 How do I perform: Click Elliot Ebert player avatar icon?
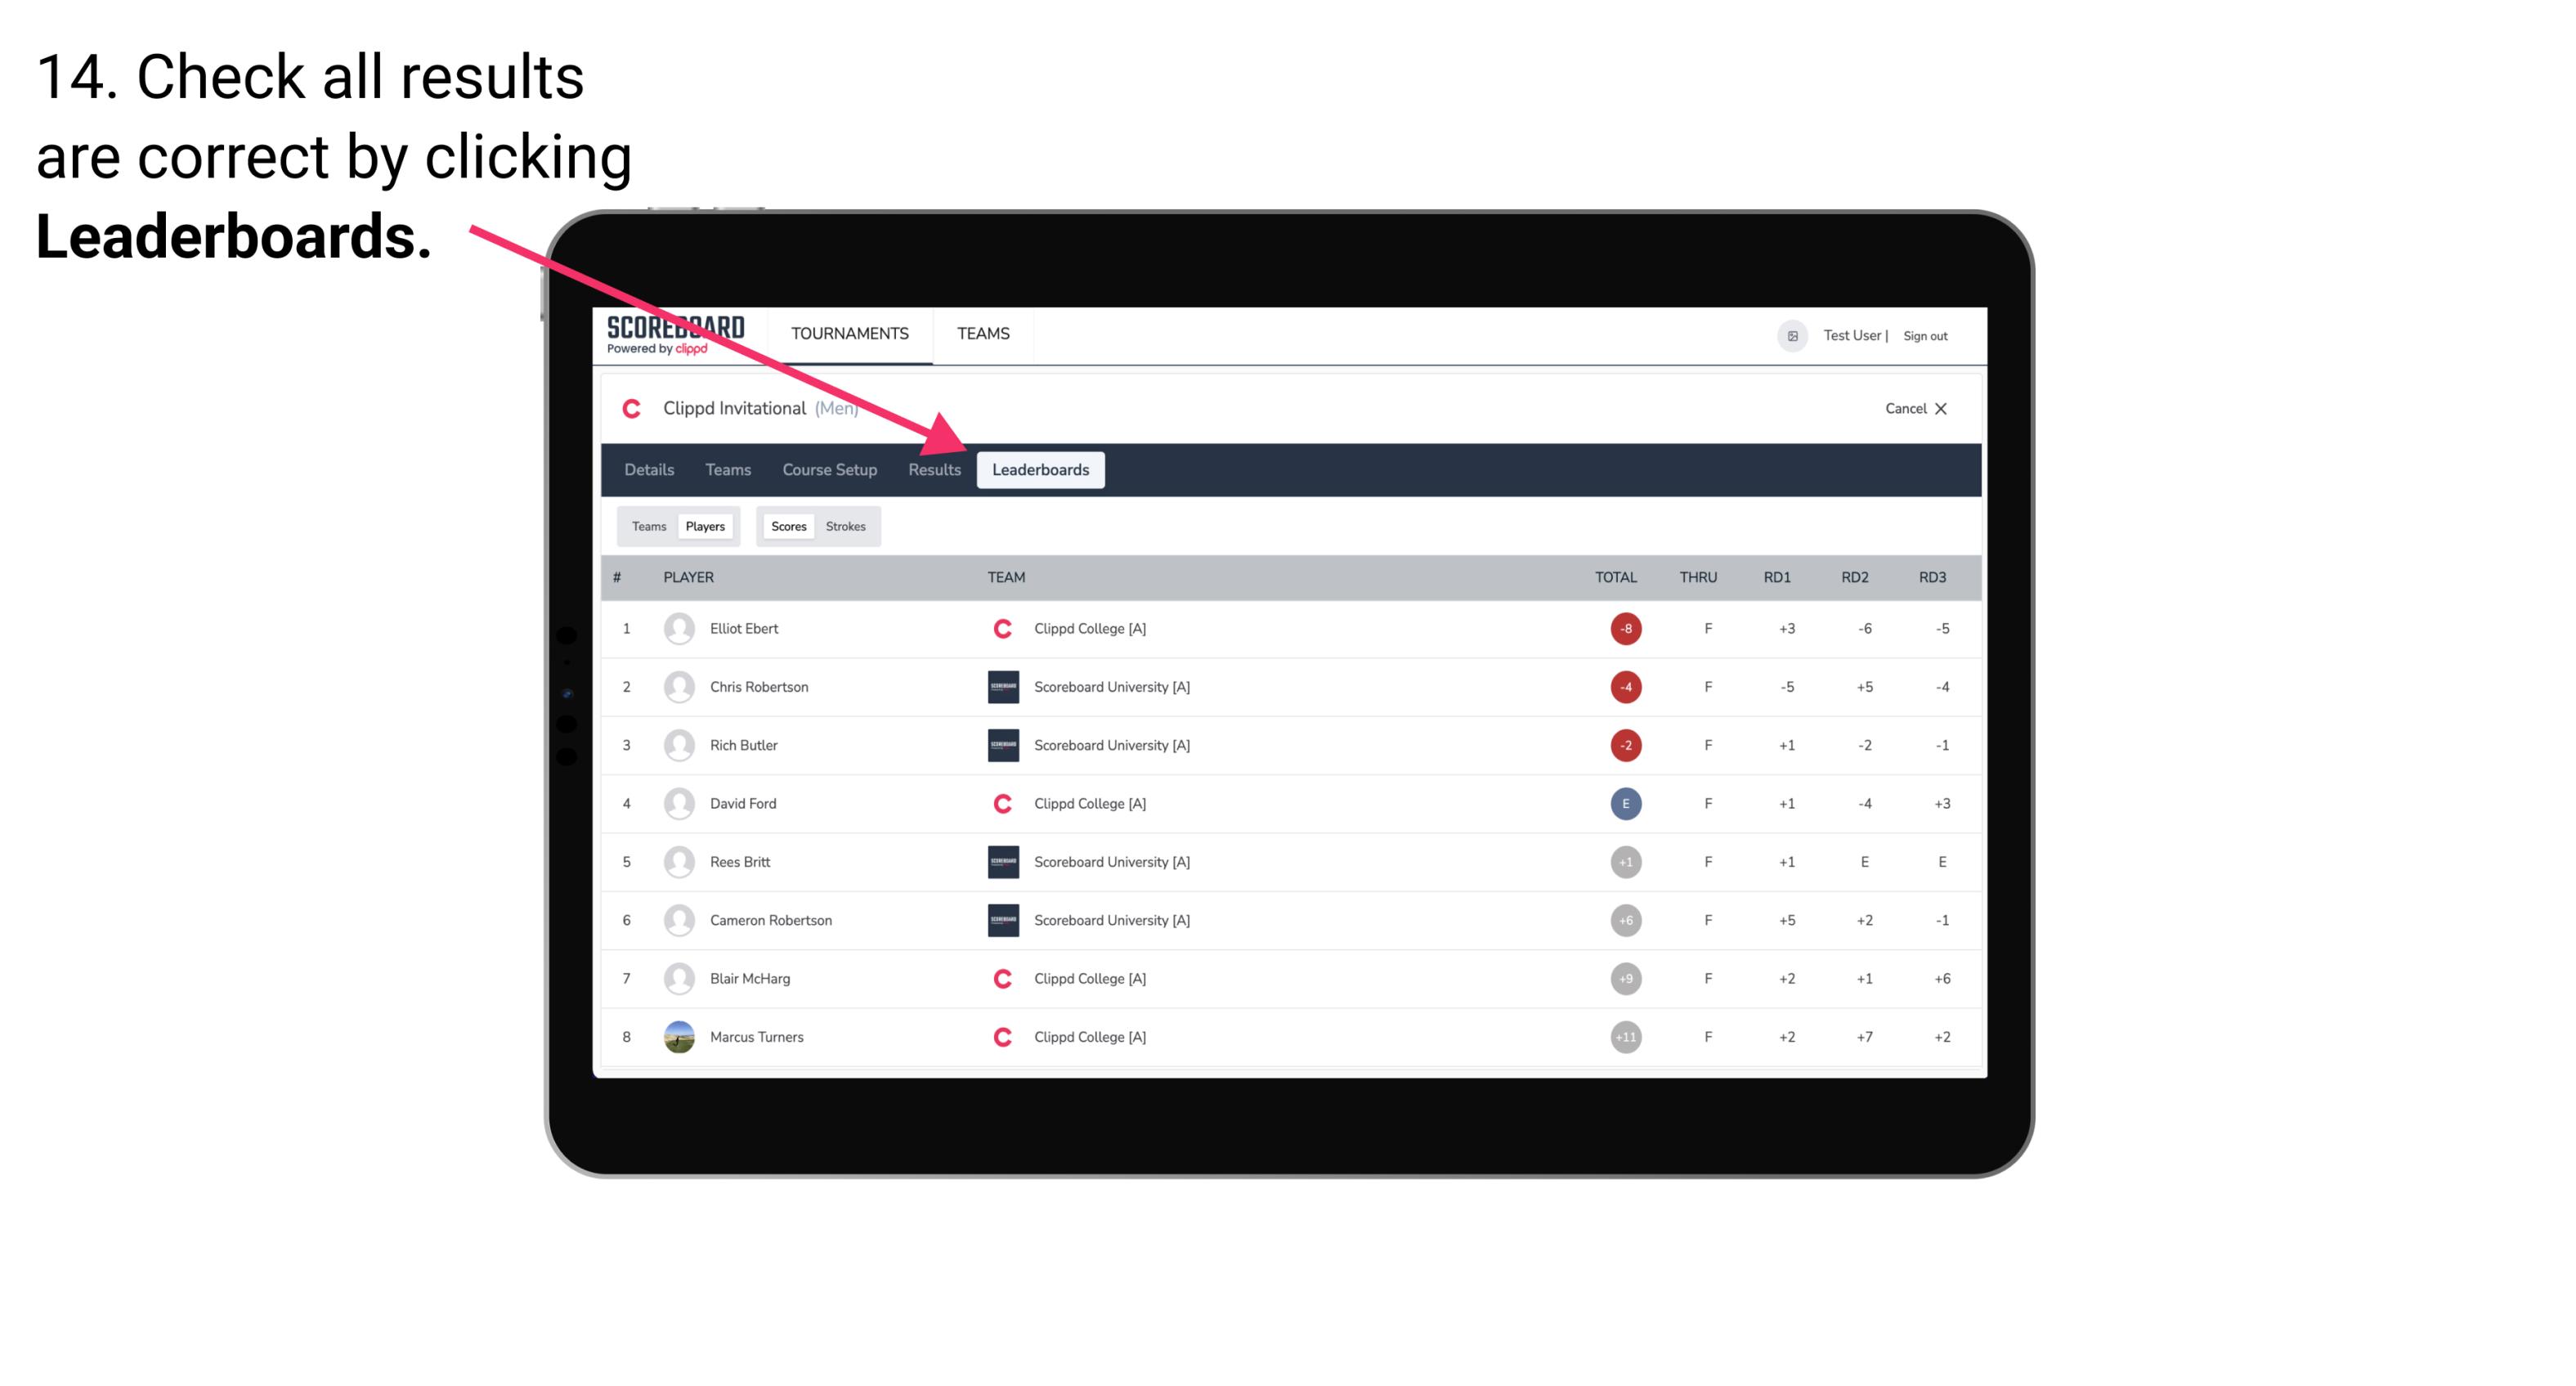(x=677, y=628)
